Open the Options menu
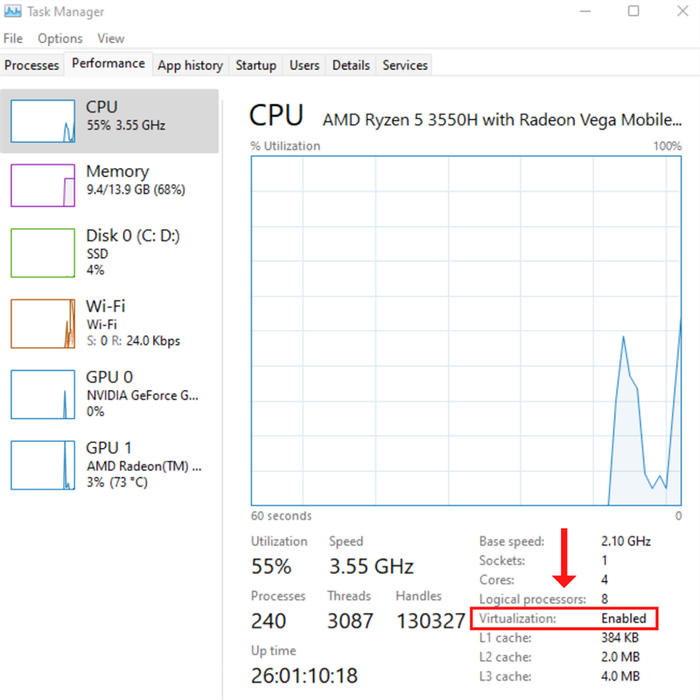Viewport: 700px width, 700px height. point(60,38)
